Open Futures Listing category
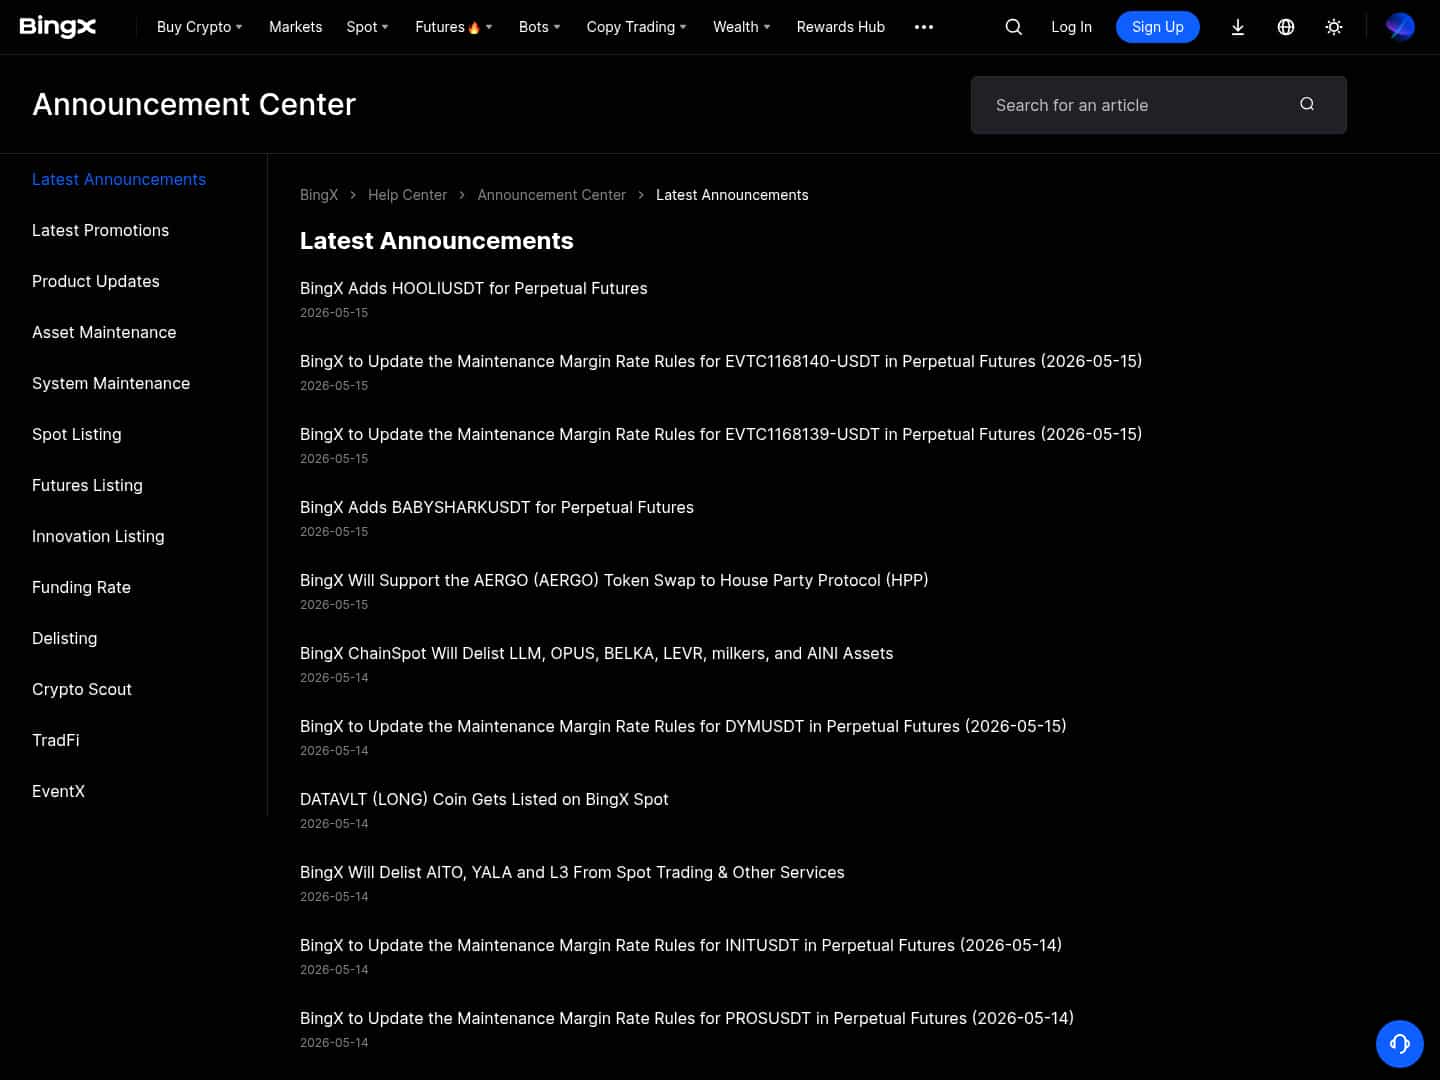 (87, 485)
